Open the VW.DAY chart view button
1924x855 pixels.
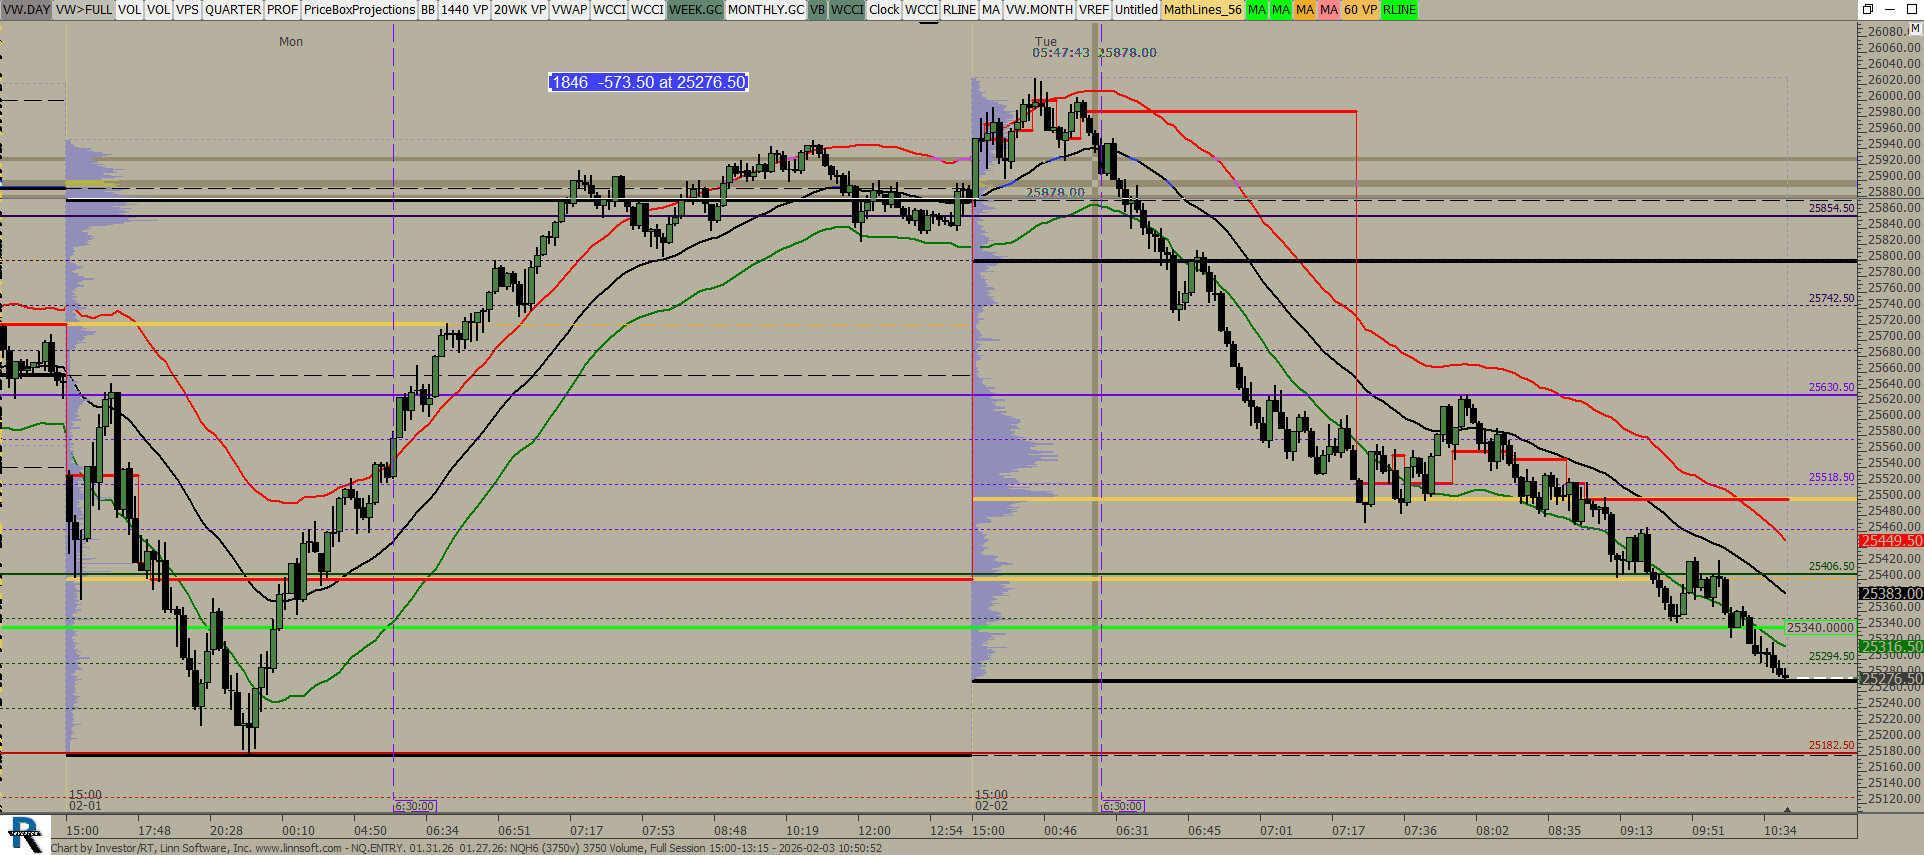pyautogui.click(x=26, y=10)
